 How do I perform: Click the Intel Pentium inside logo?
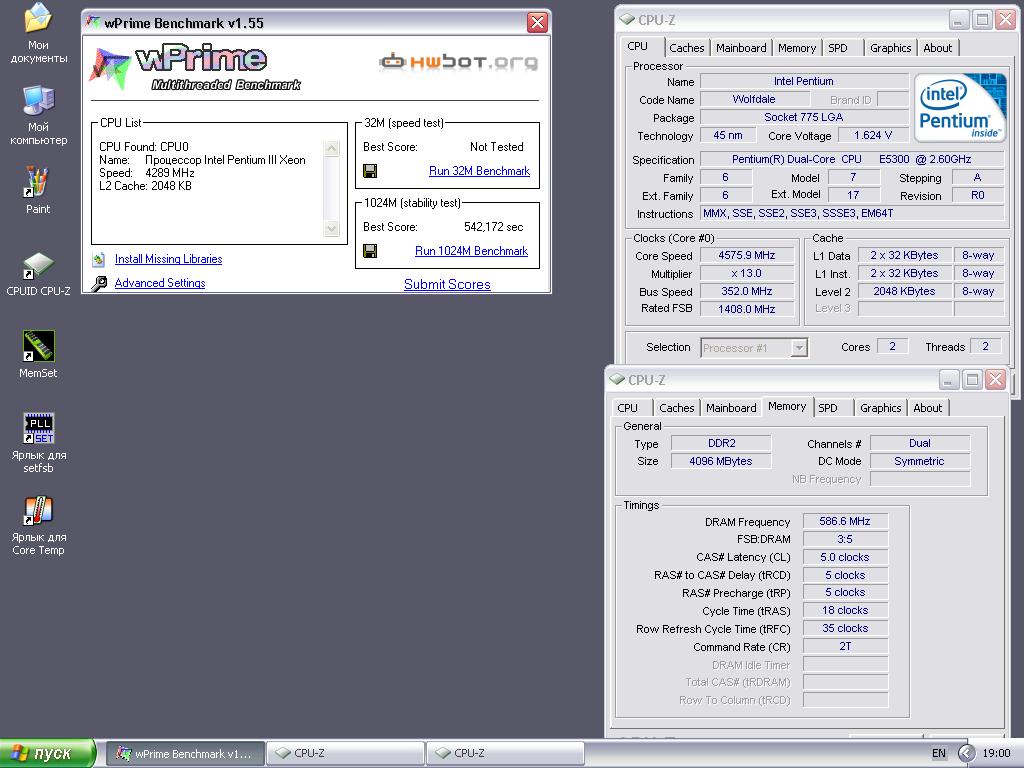click(x=960, y=108)
